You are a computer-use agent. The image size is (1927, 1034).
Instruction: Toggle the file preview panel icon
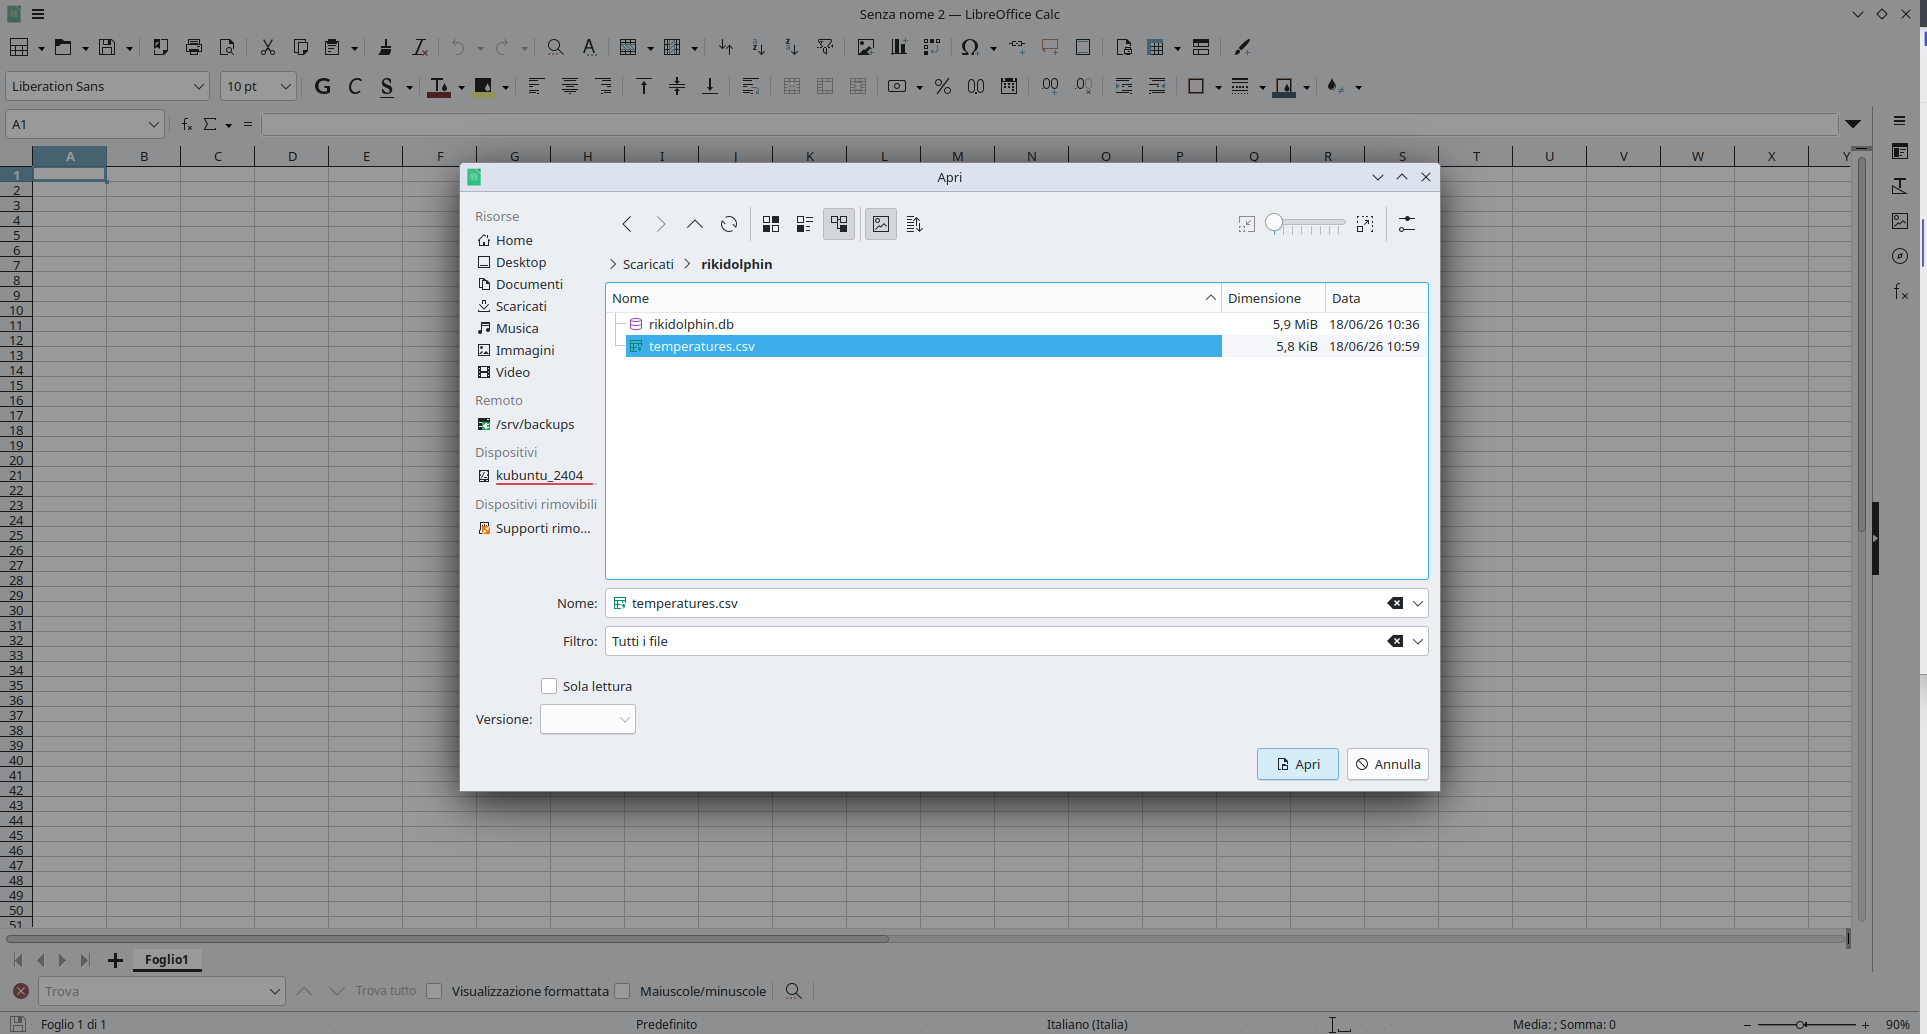(x=881, y=224)
